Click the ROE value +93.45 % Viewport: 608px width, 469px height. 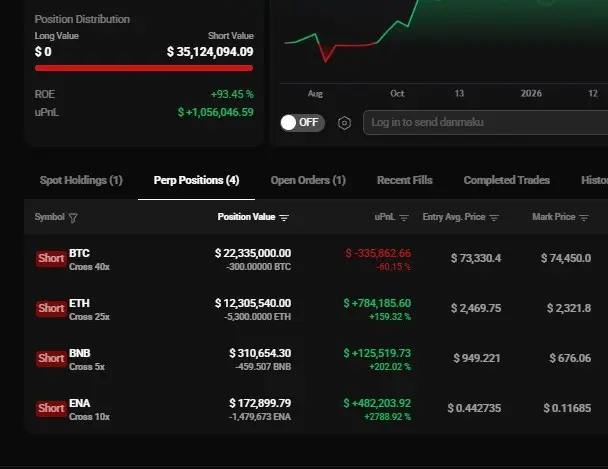click(x=232, y=94)
